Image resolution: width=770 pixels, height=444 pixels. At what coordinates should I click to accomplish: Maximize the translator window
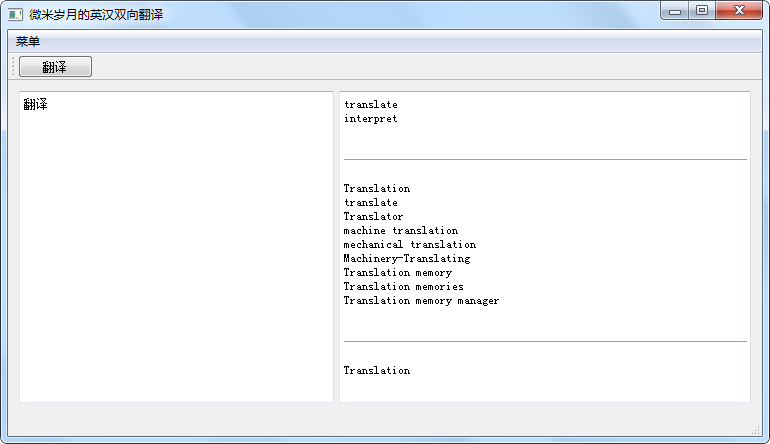[x=702, y=11]
